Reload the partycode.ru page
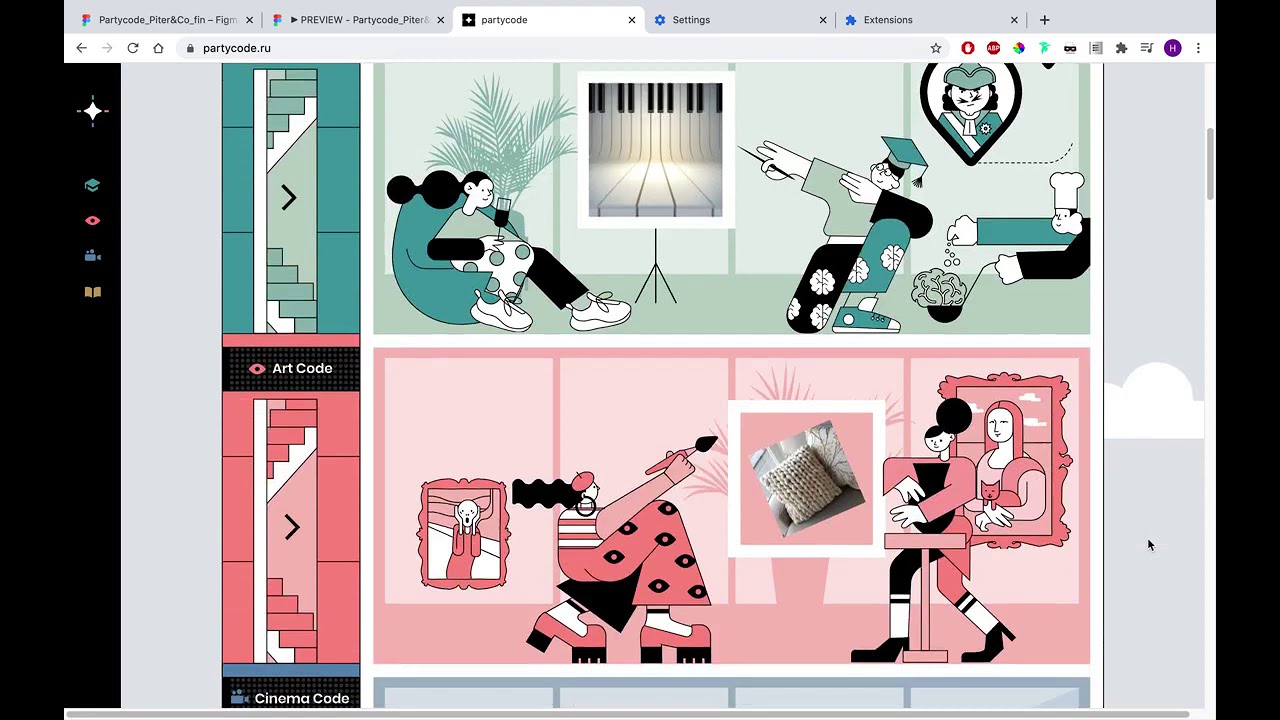The height and width of the screenshot is (720, 1280). 132,48
